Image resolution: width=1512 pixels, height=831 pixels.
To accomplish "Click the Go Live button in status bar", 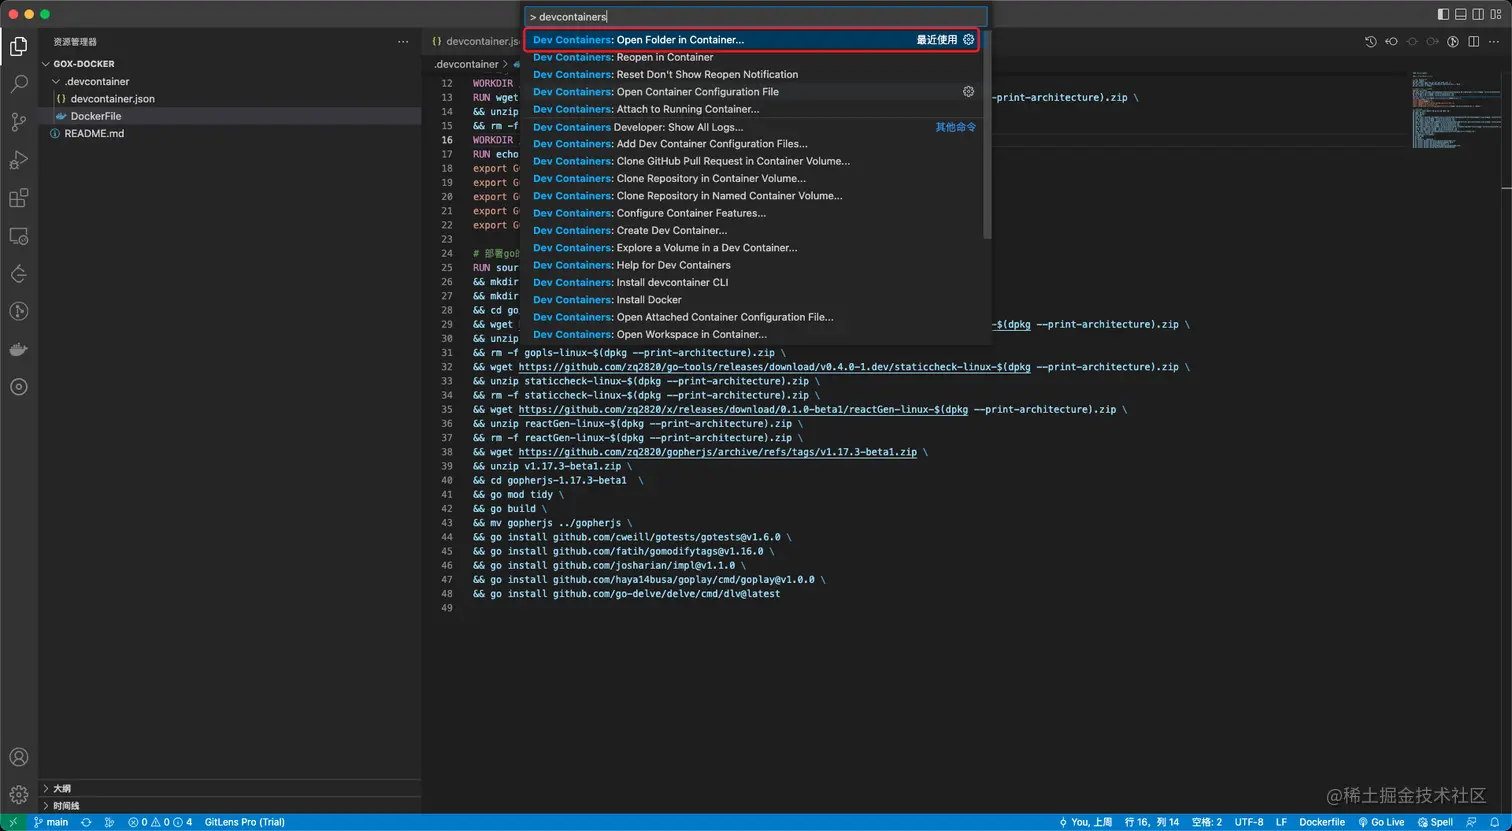I will pos(1380,822).
